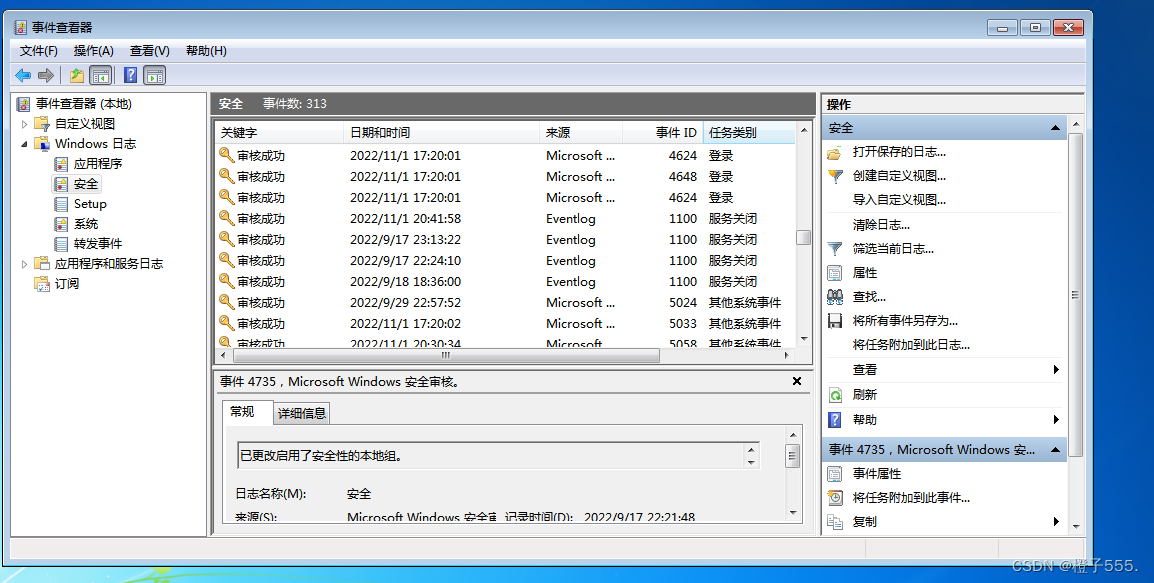The height and width of the screenshot is (583, 1154).
Task: Click the 复制 copy icon
Action: [x=835, y=522]
